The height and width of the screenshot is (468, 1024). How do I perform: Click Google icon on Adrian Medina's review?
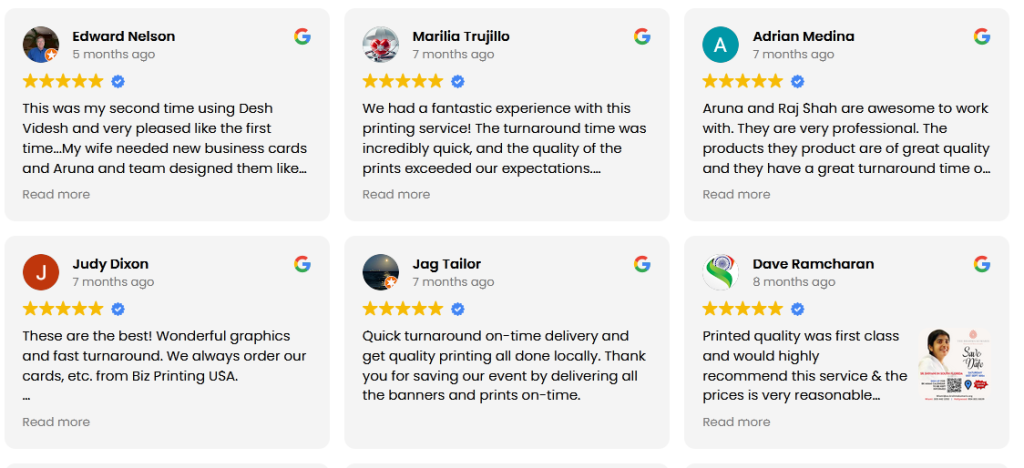[982, 36]
